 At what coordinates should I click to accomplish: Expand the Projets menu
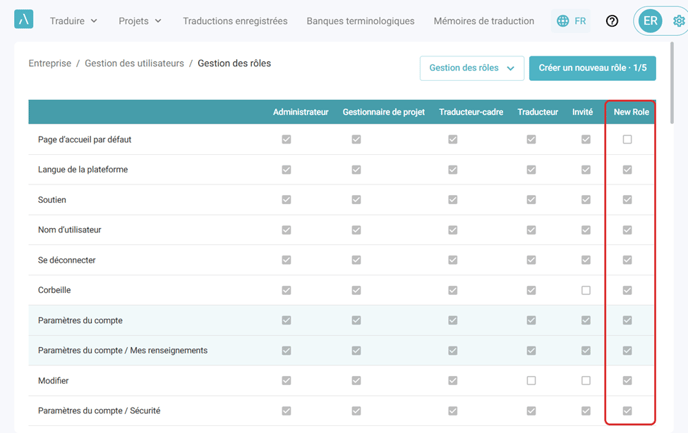click(140, 21)
